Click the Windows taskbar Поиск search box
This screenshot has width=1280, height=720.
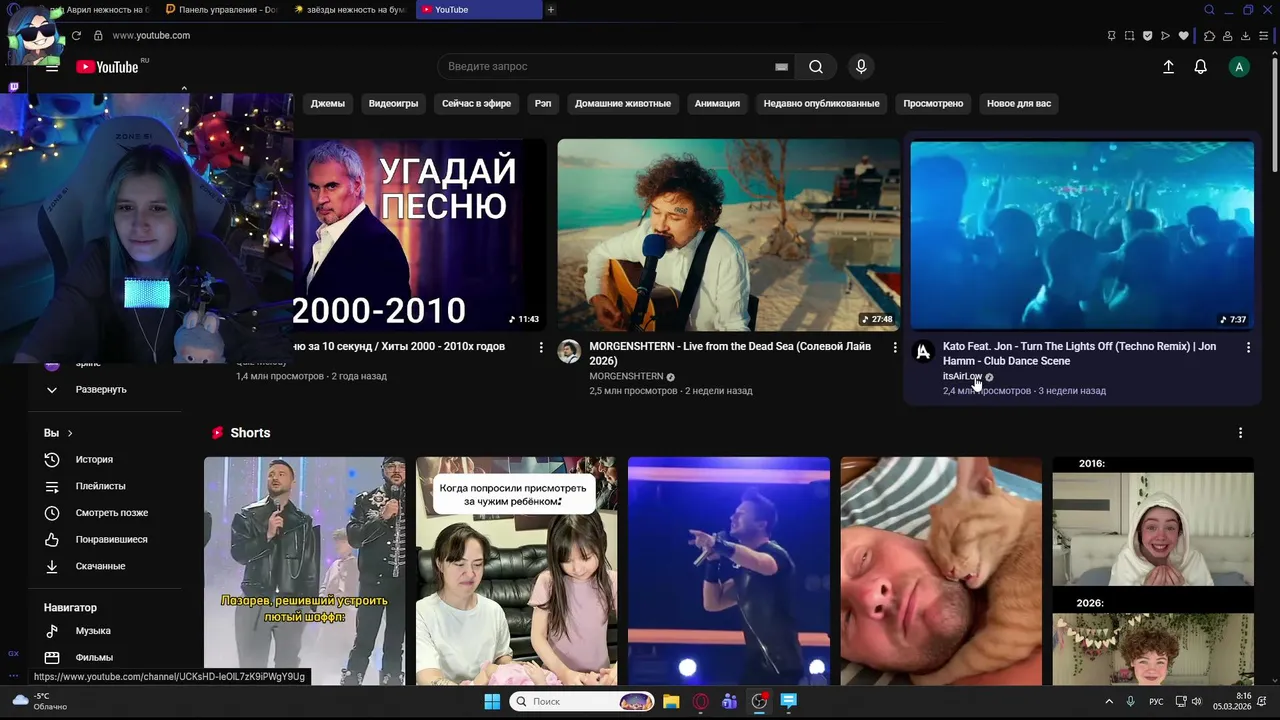(x=583, y=702)
